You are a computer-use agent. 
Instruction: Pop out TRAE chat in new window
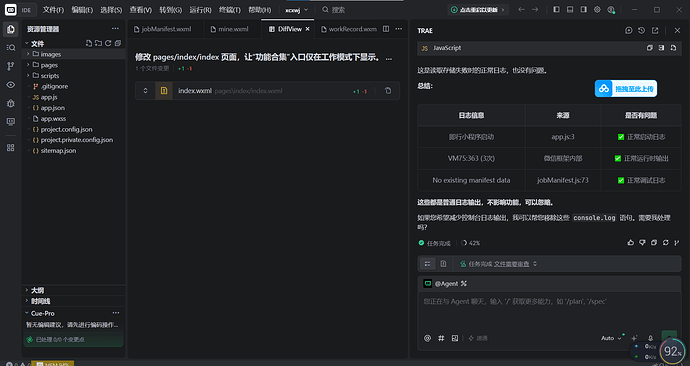[655, 30]
